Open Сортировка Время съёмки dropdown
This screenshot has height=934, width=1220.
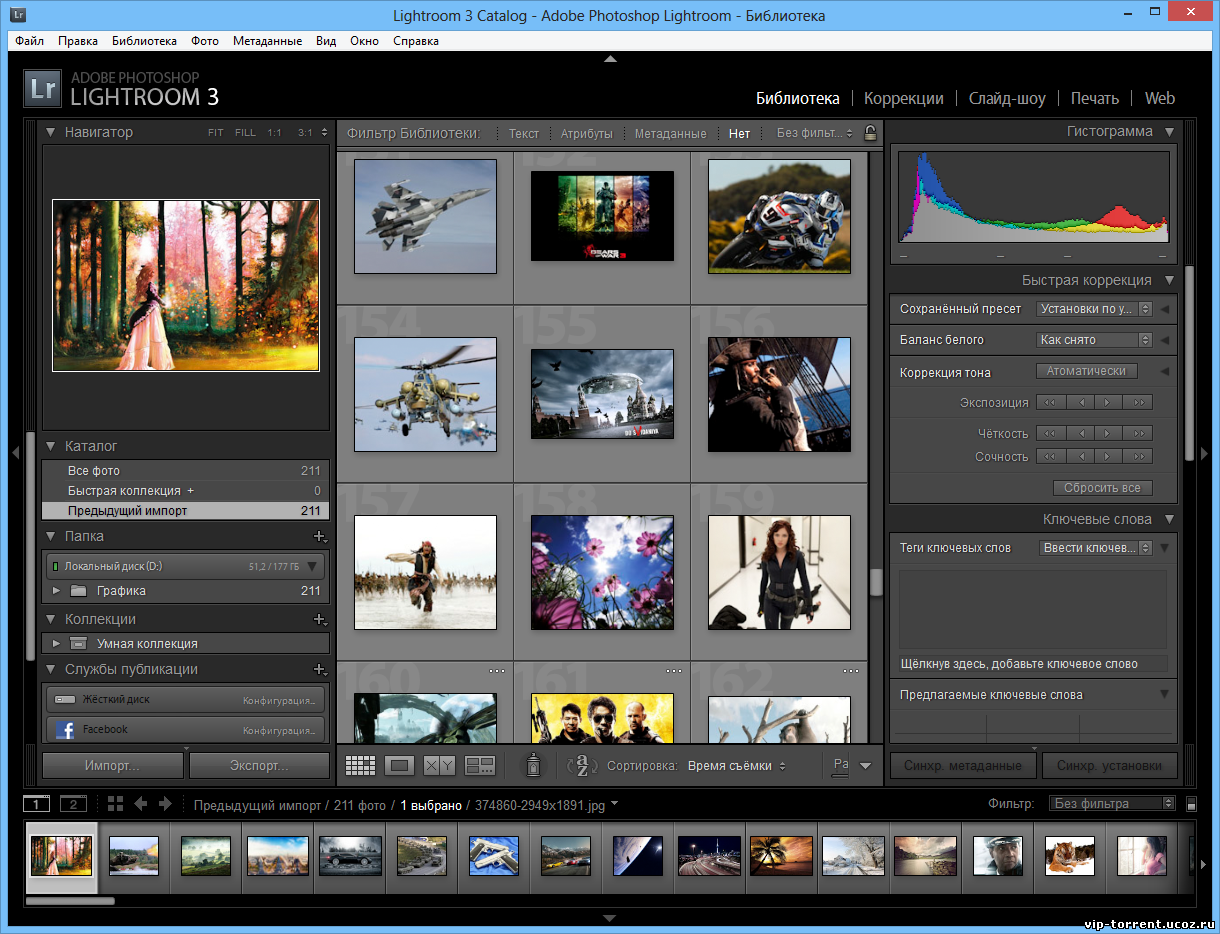tap(737, 766)
